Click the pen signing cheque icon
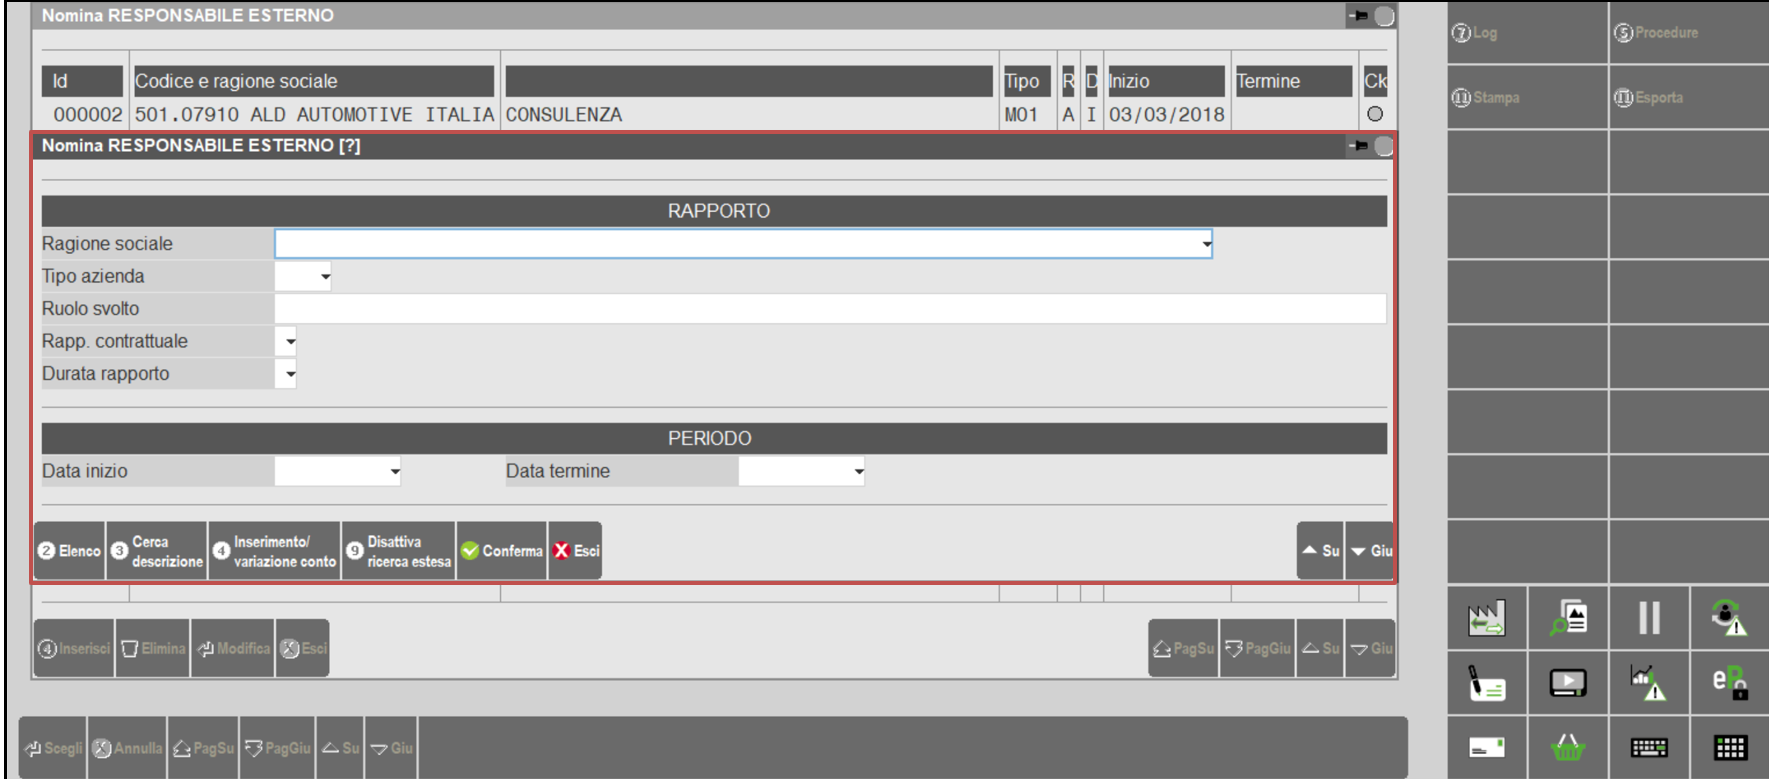 (1486, 683)
